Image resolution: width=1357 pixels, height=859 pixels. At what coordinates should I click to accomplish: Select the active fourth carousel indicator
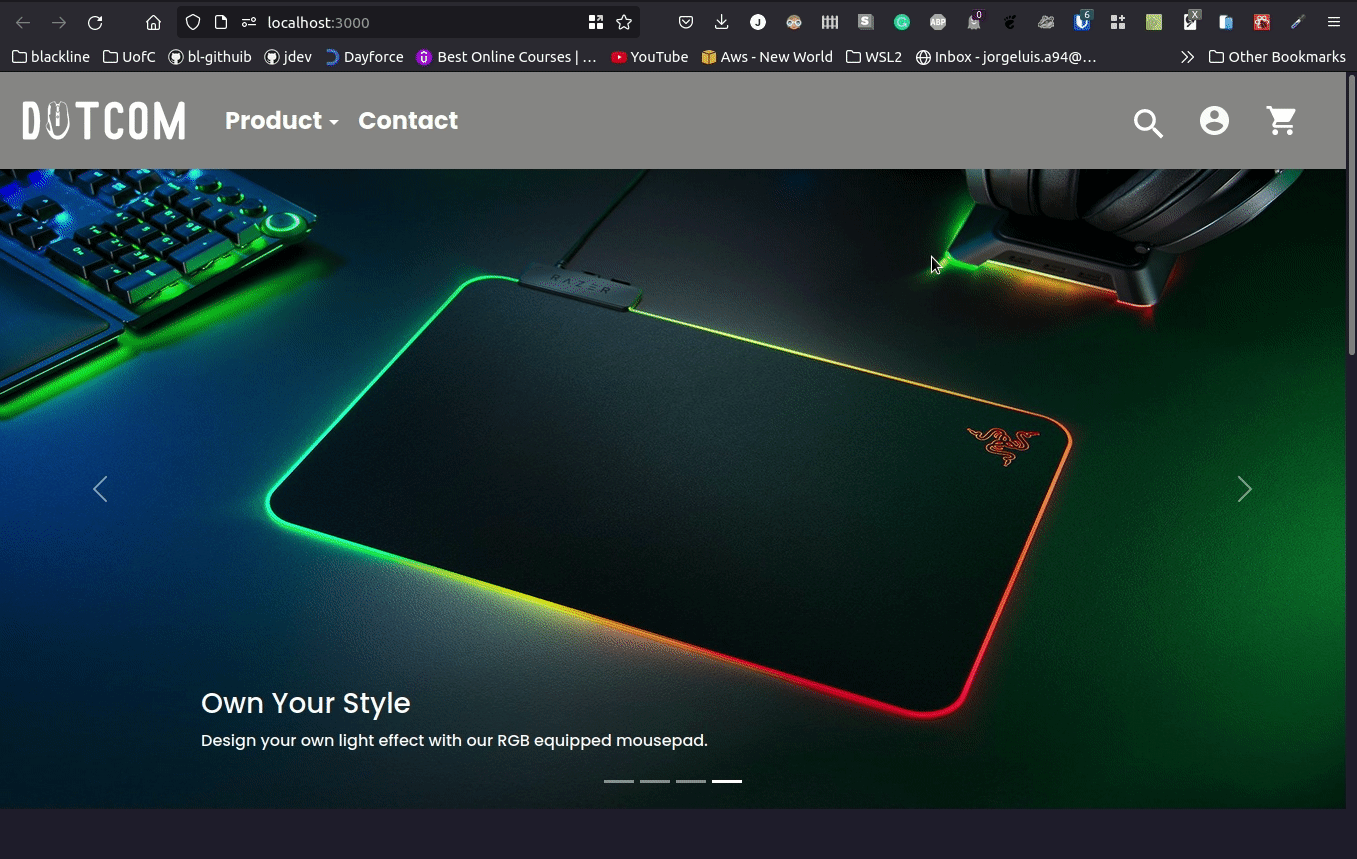(727, 781)
